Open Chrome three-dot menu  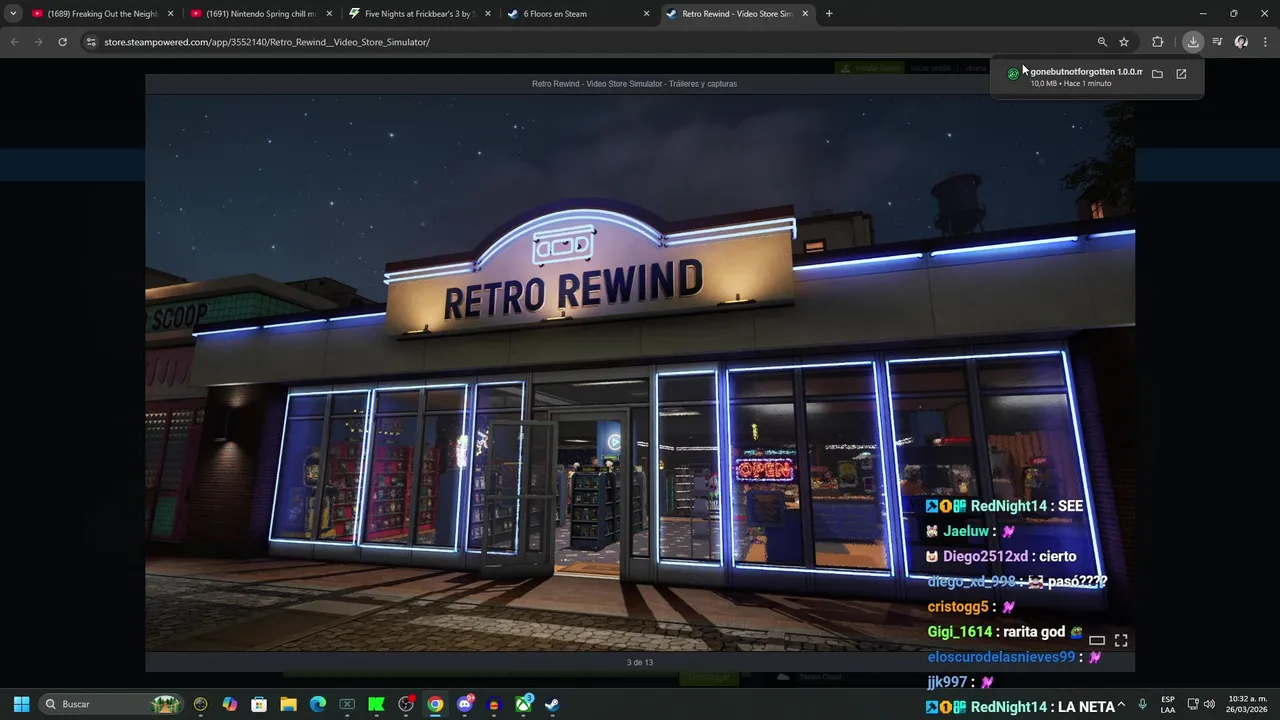[x=1265, y=42]
